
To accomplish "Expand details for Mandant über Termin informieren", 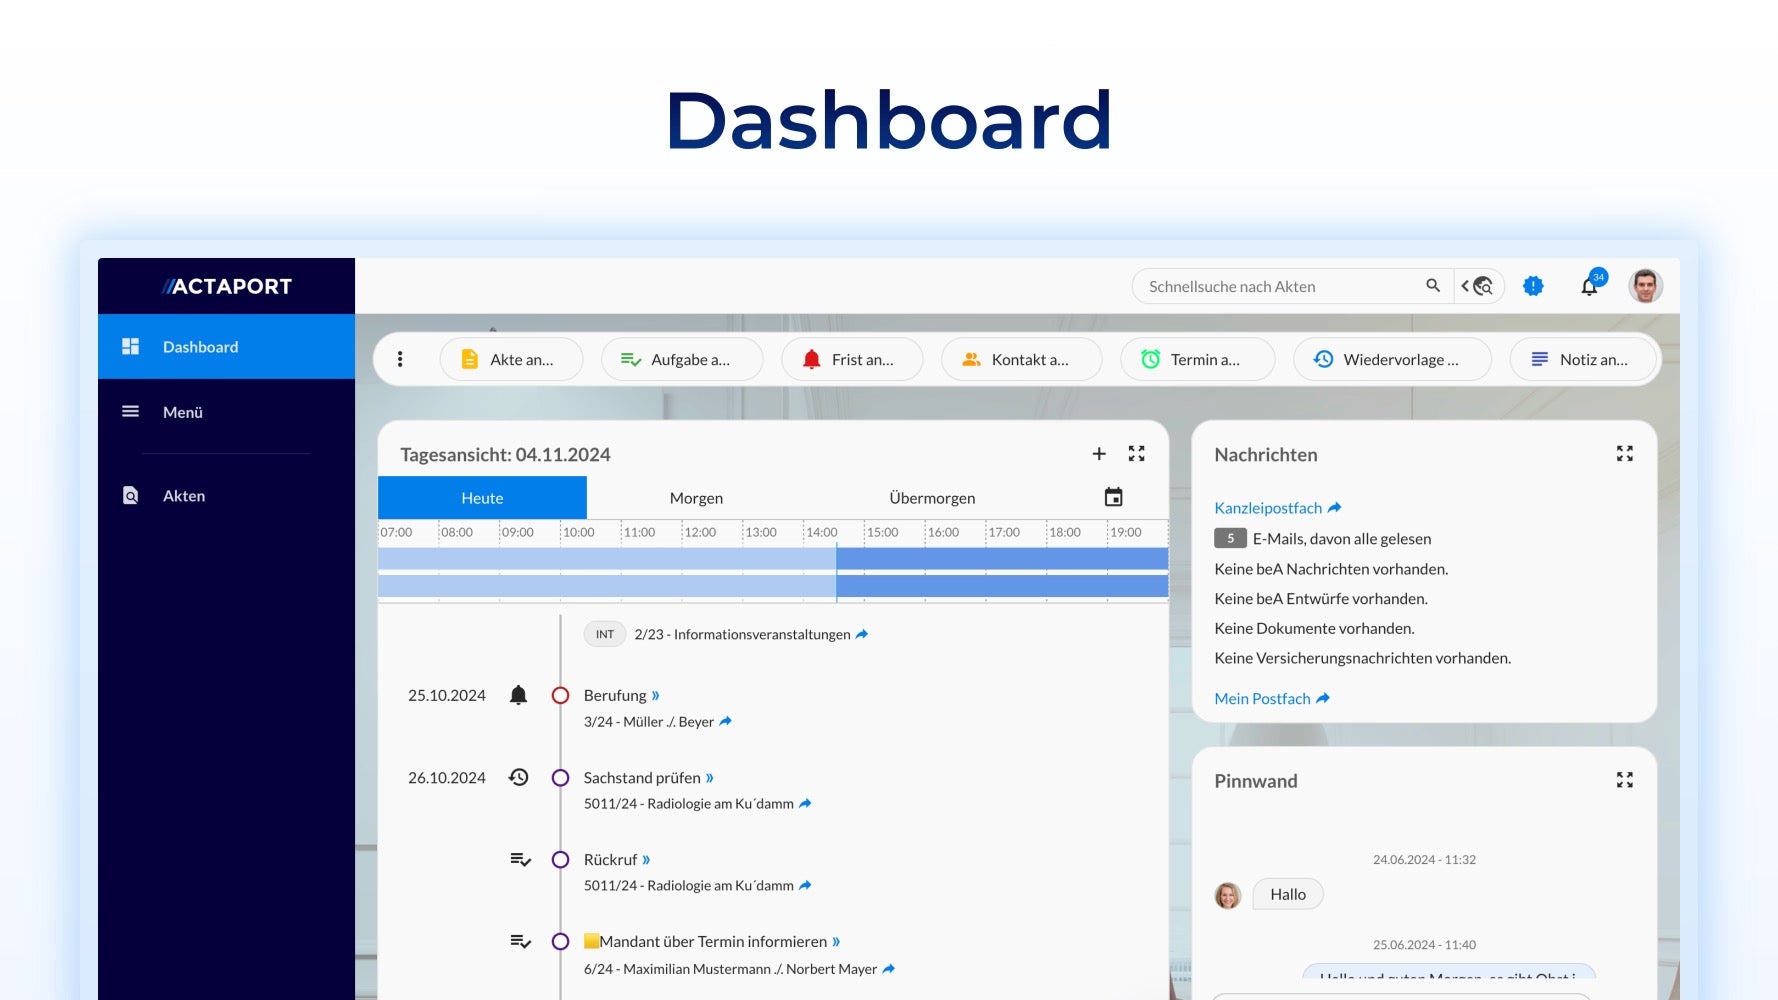I will 836,941.
